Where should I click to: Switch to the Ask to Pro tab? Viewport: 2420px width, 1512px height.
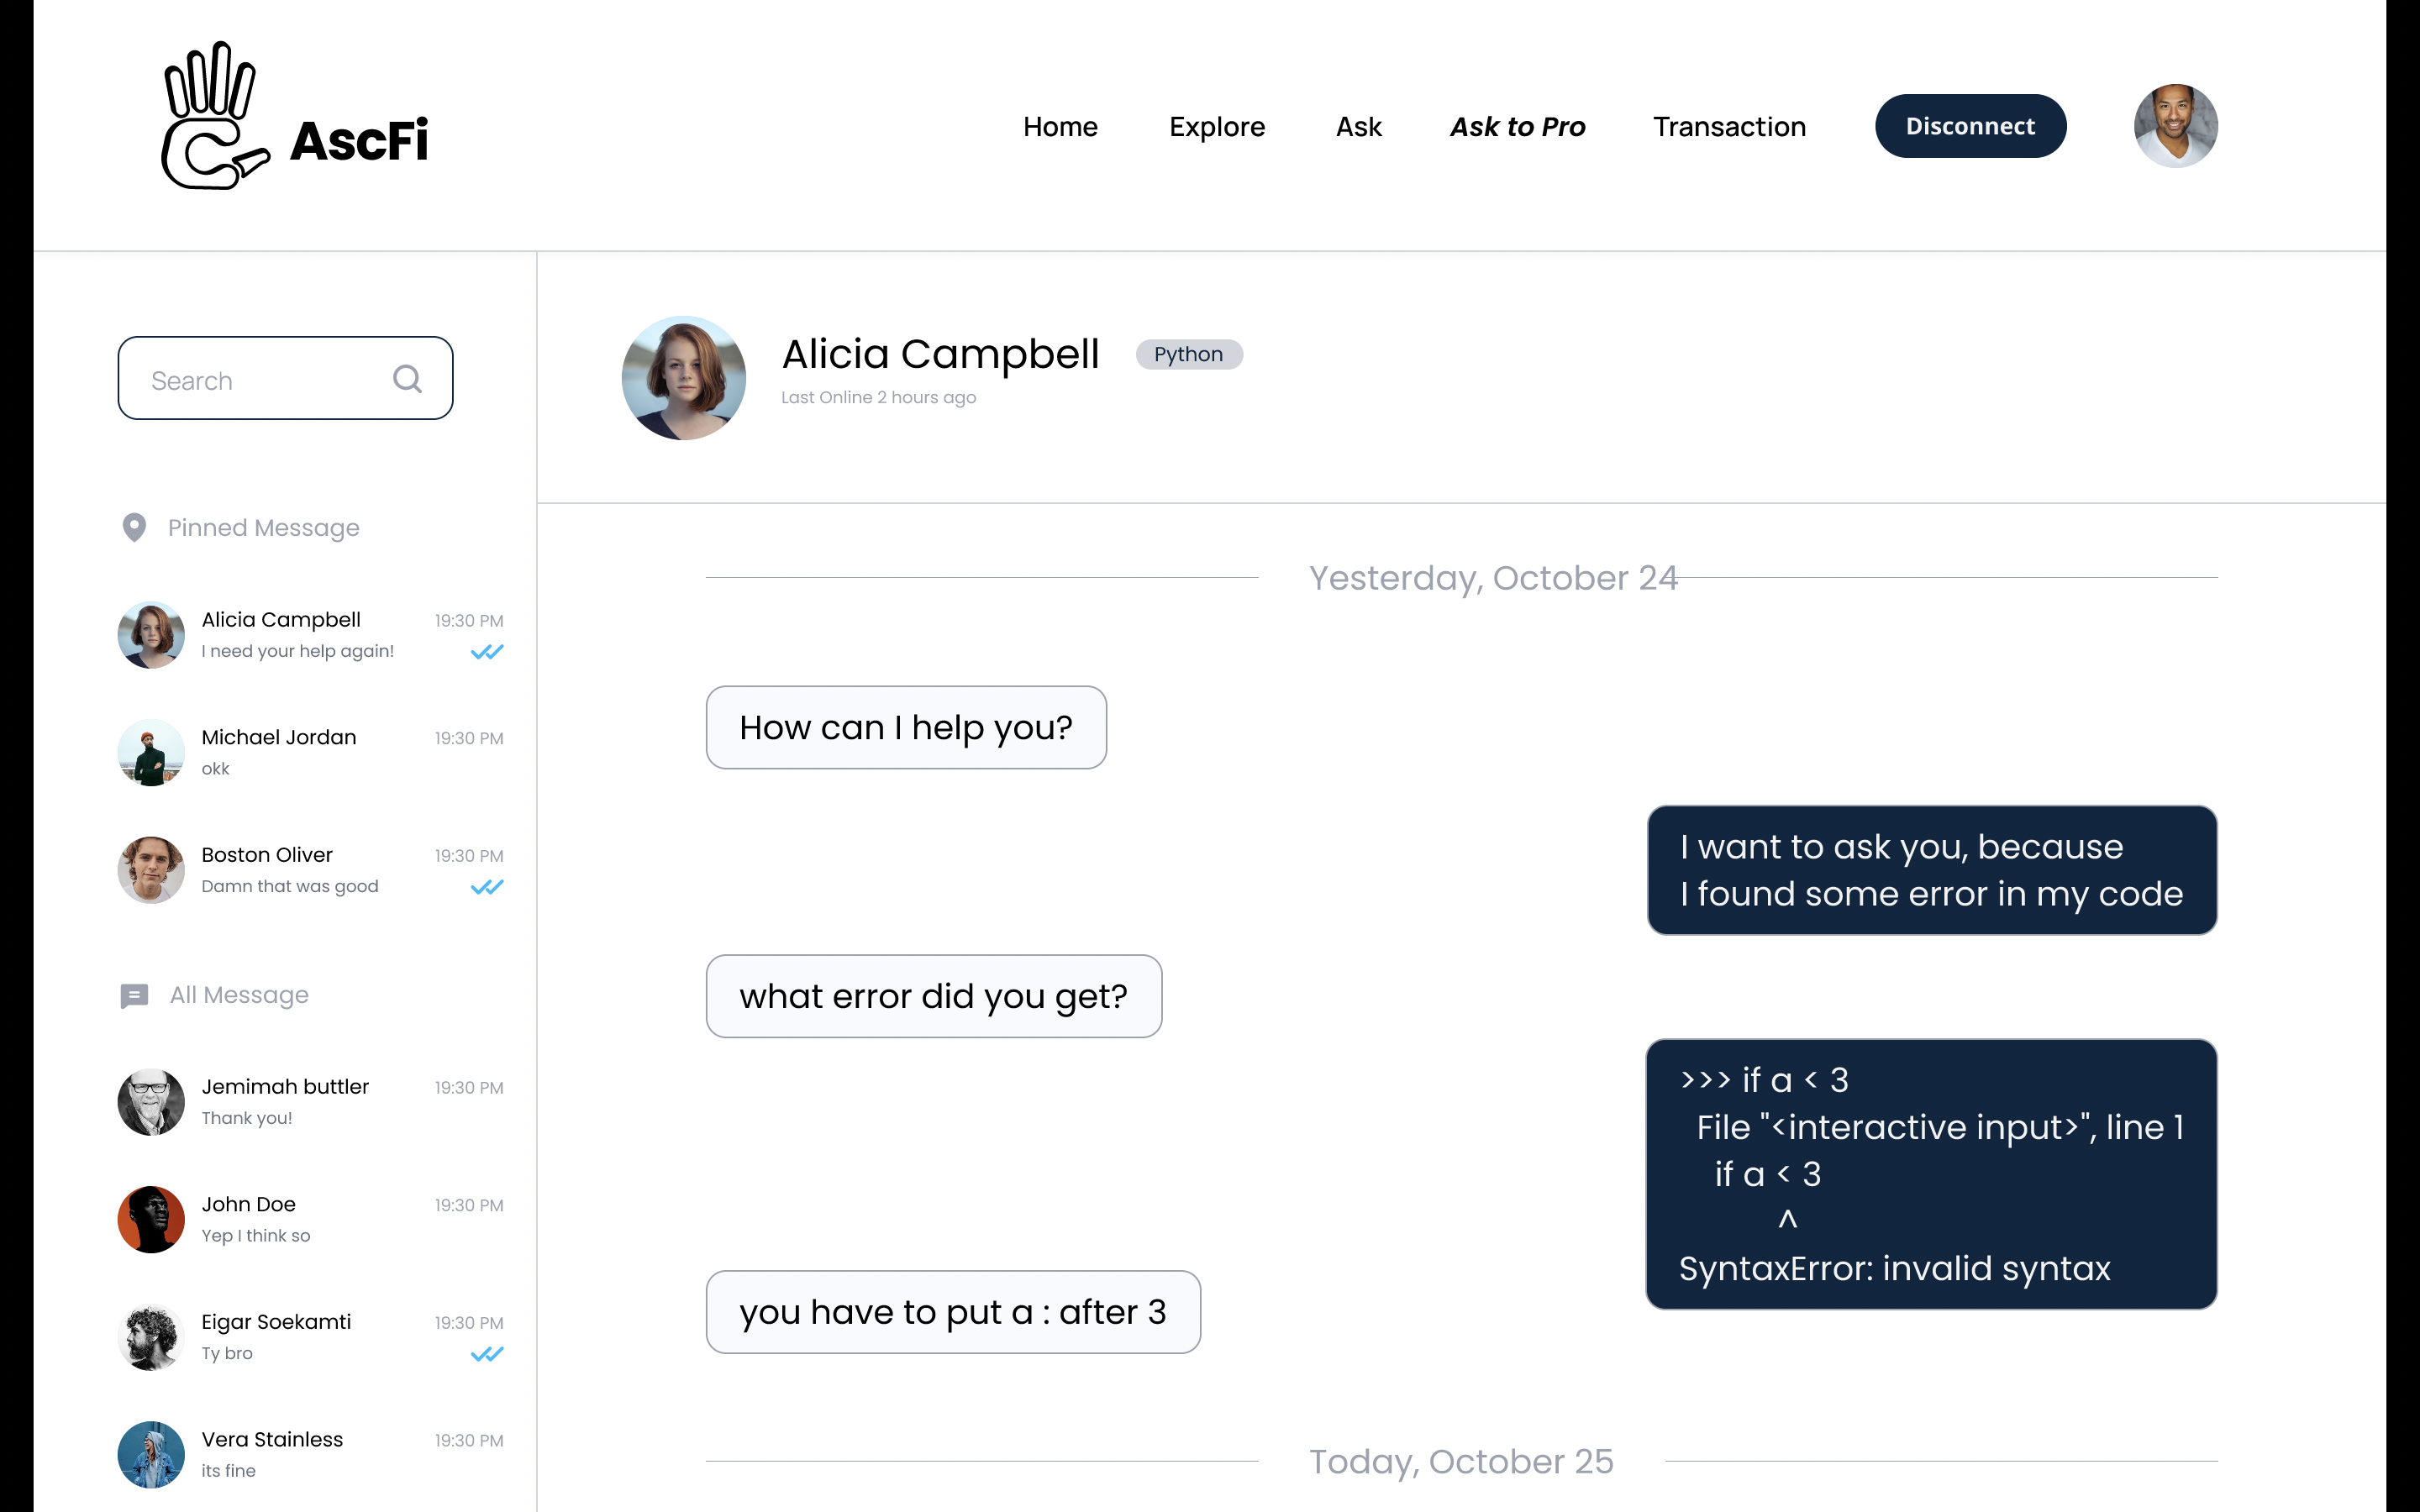pos(1517,127)
